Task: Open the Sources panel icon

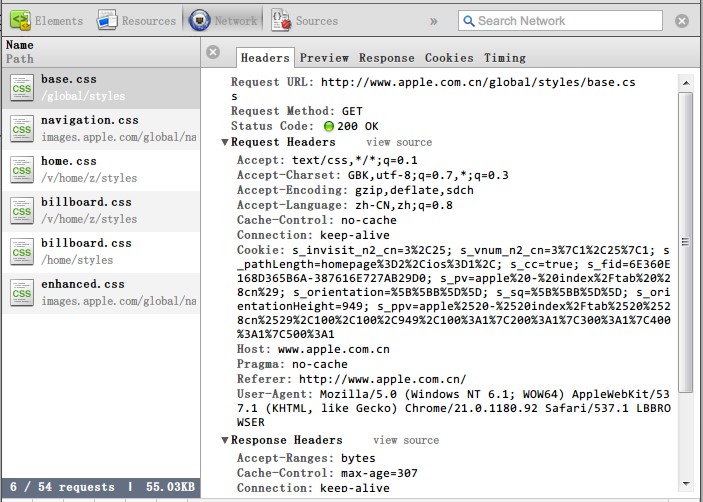Action: [281, 21]
